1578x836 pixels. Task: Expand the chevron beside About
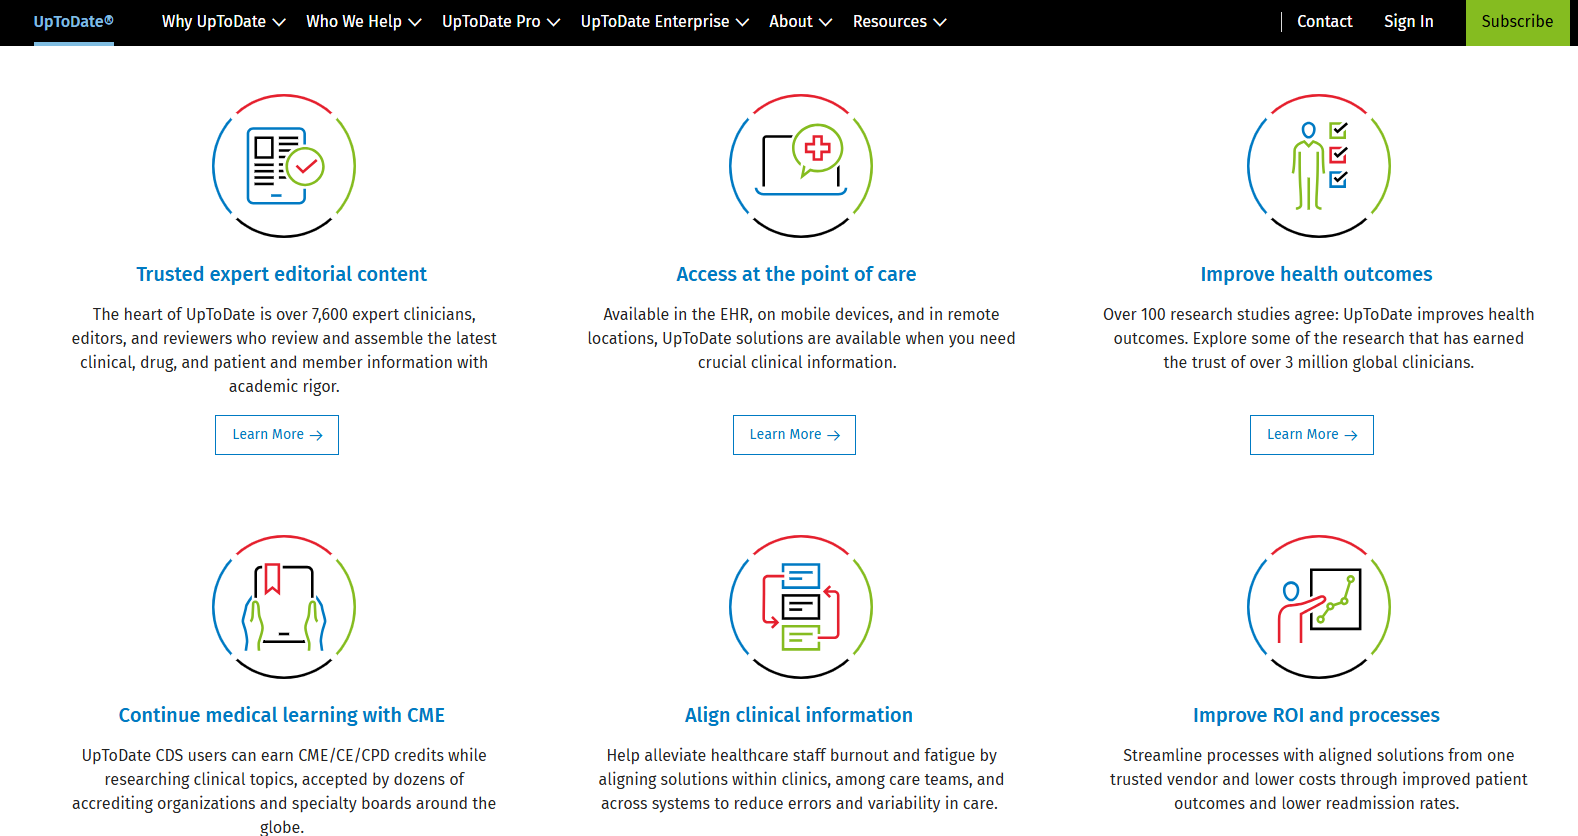tap(825, 22)
